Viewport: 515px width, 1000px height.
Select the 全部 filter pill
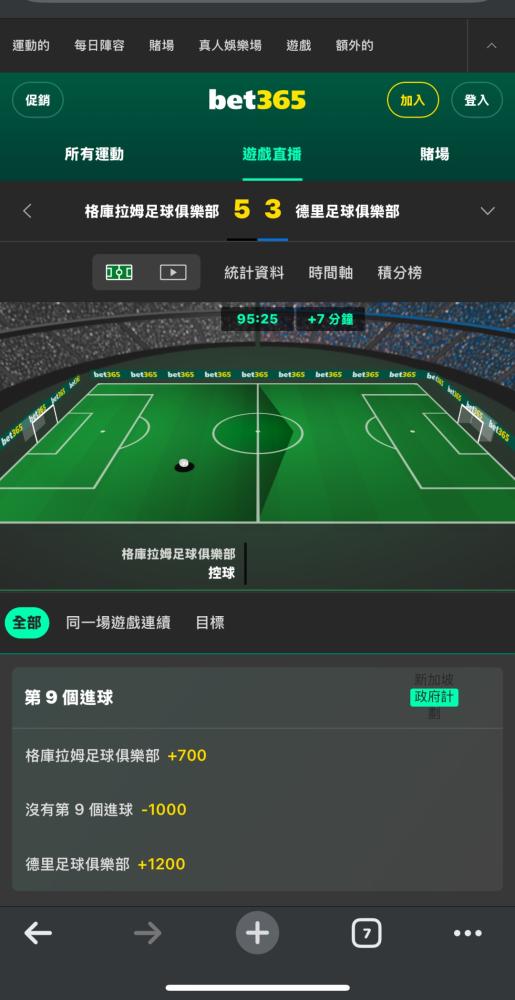(27, 622)
